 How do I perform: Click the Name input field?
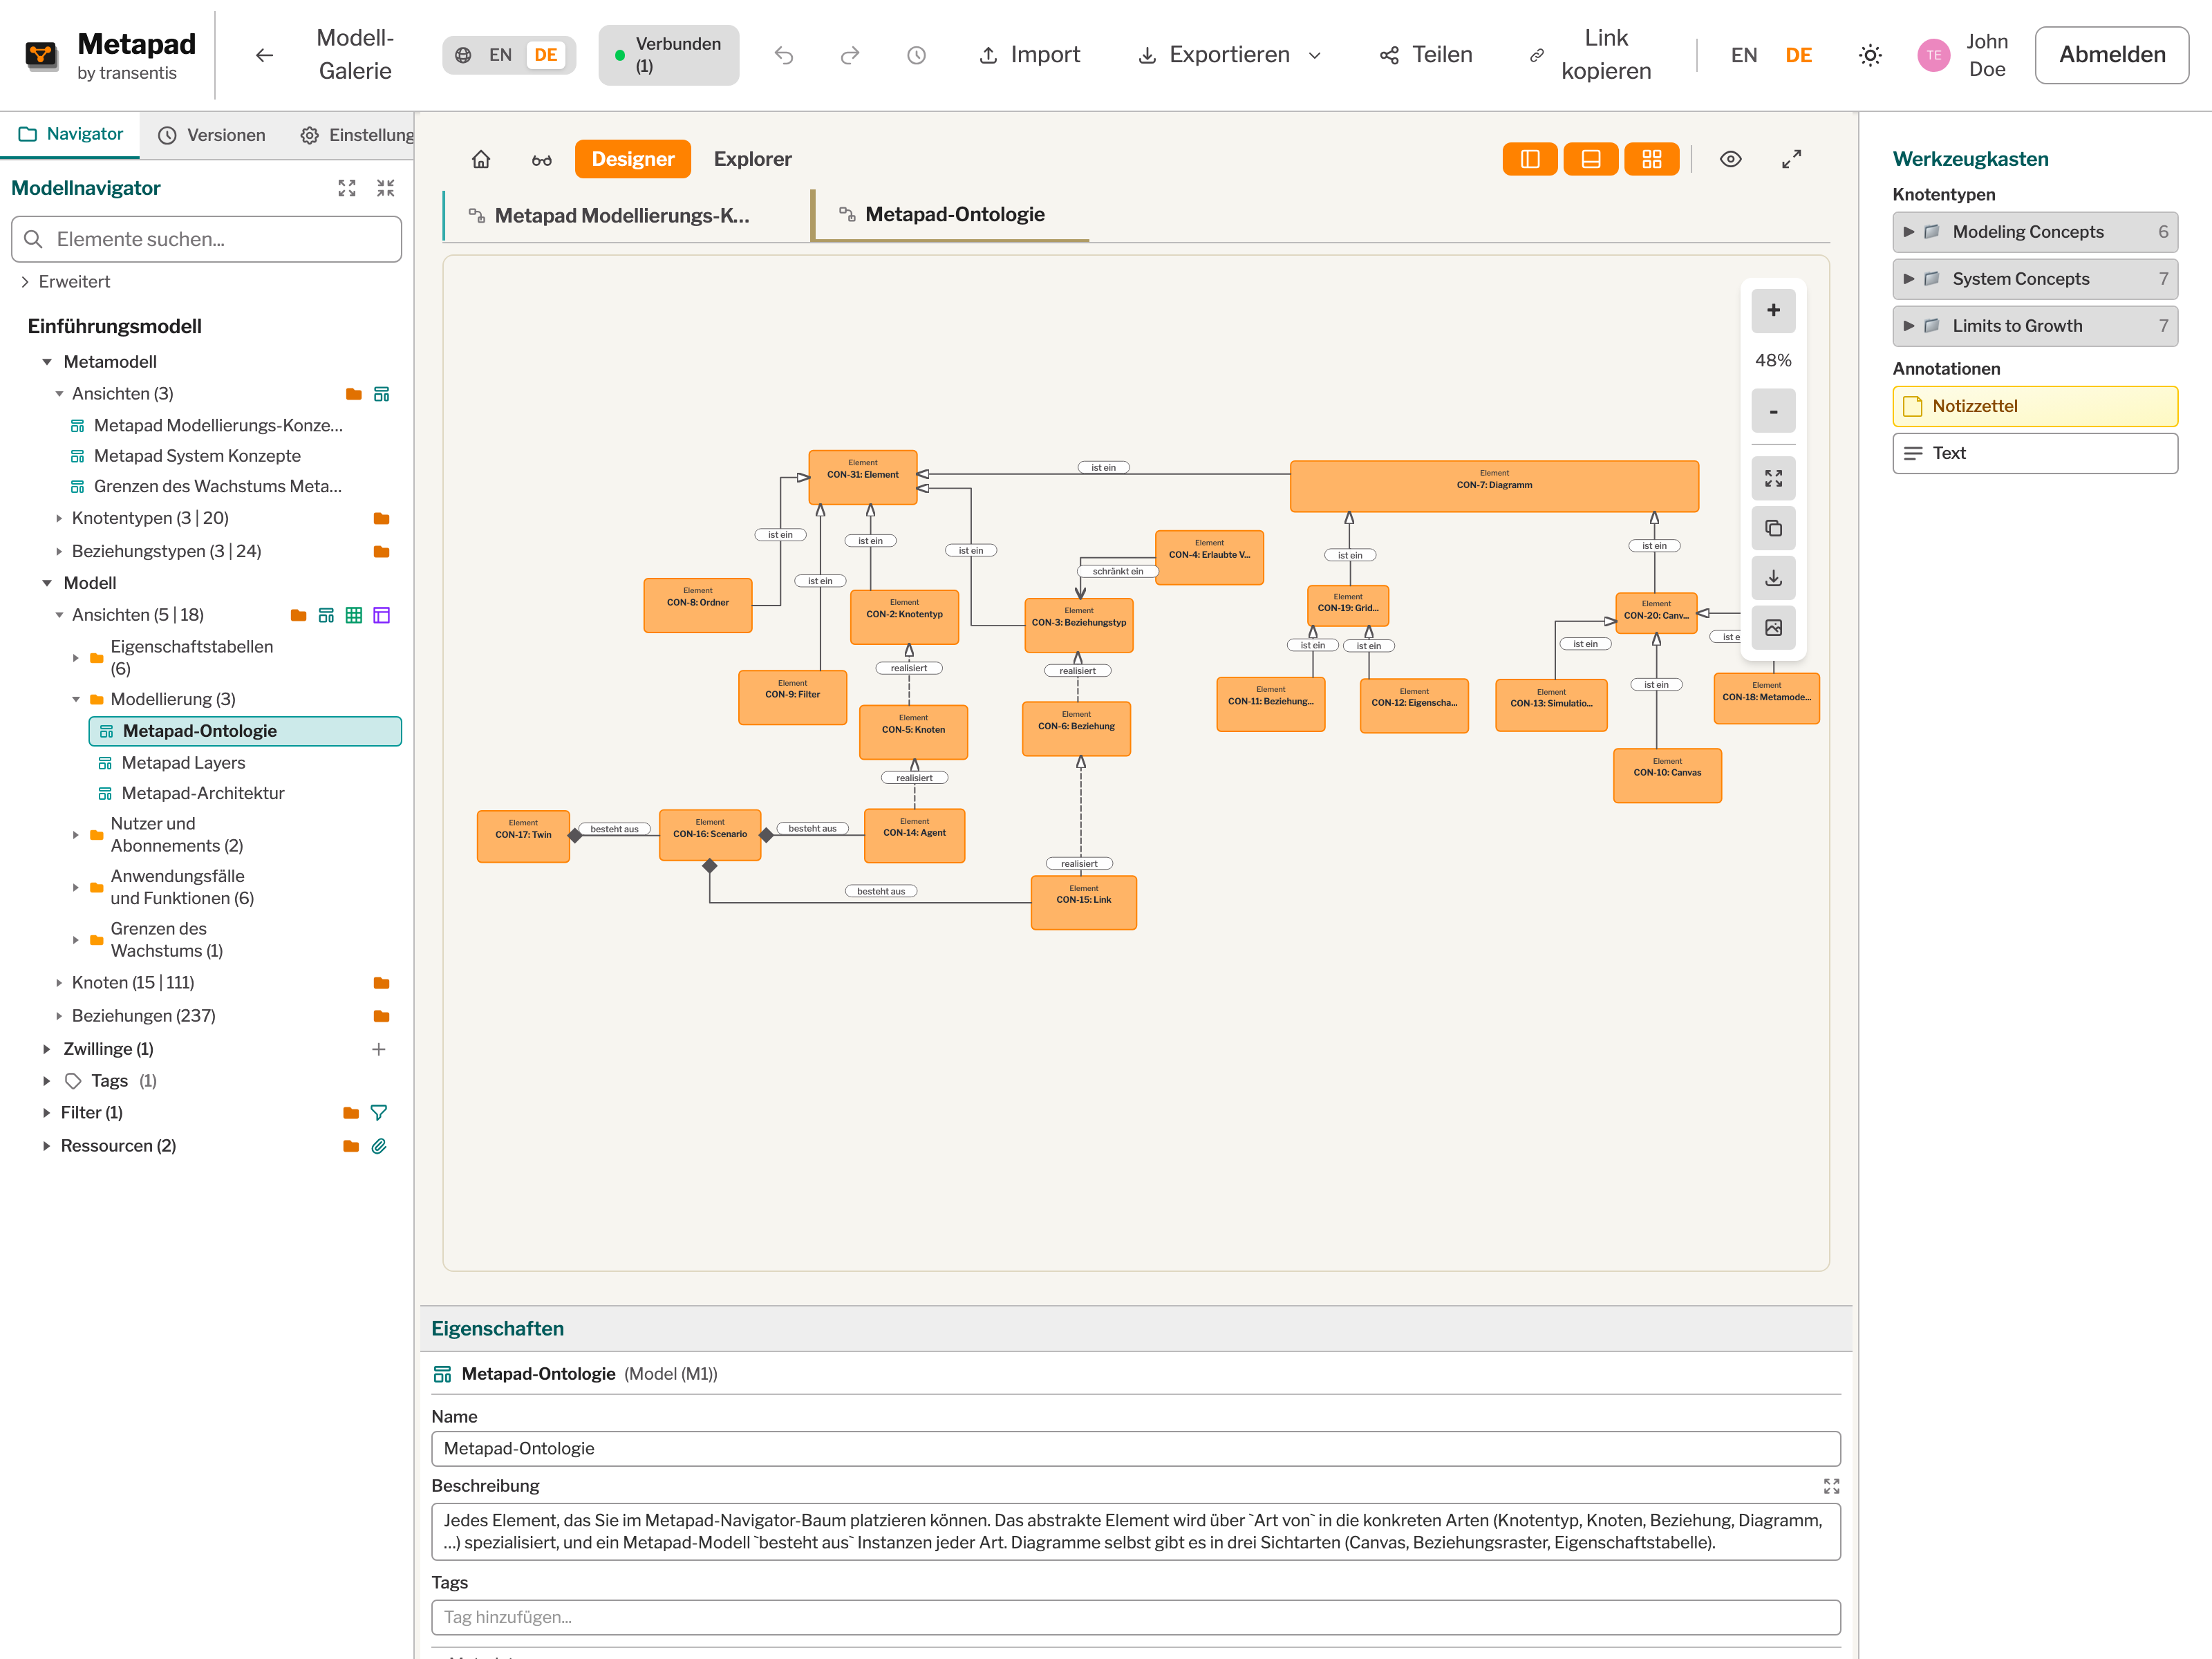(x=1135, y=1449)
